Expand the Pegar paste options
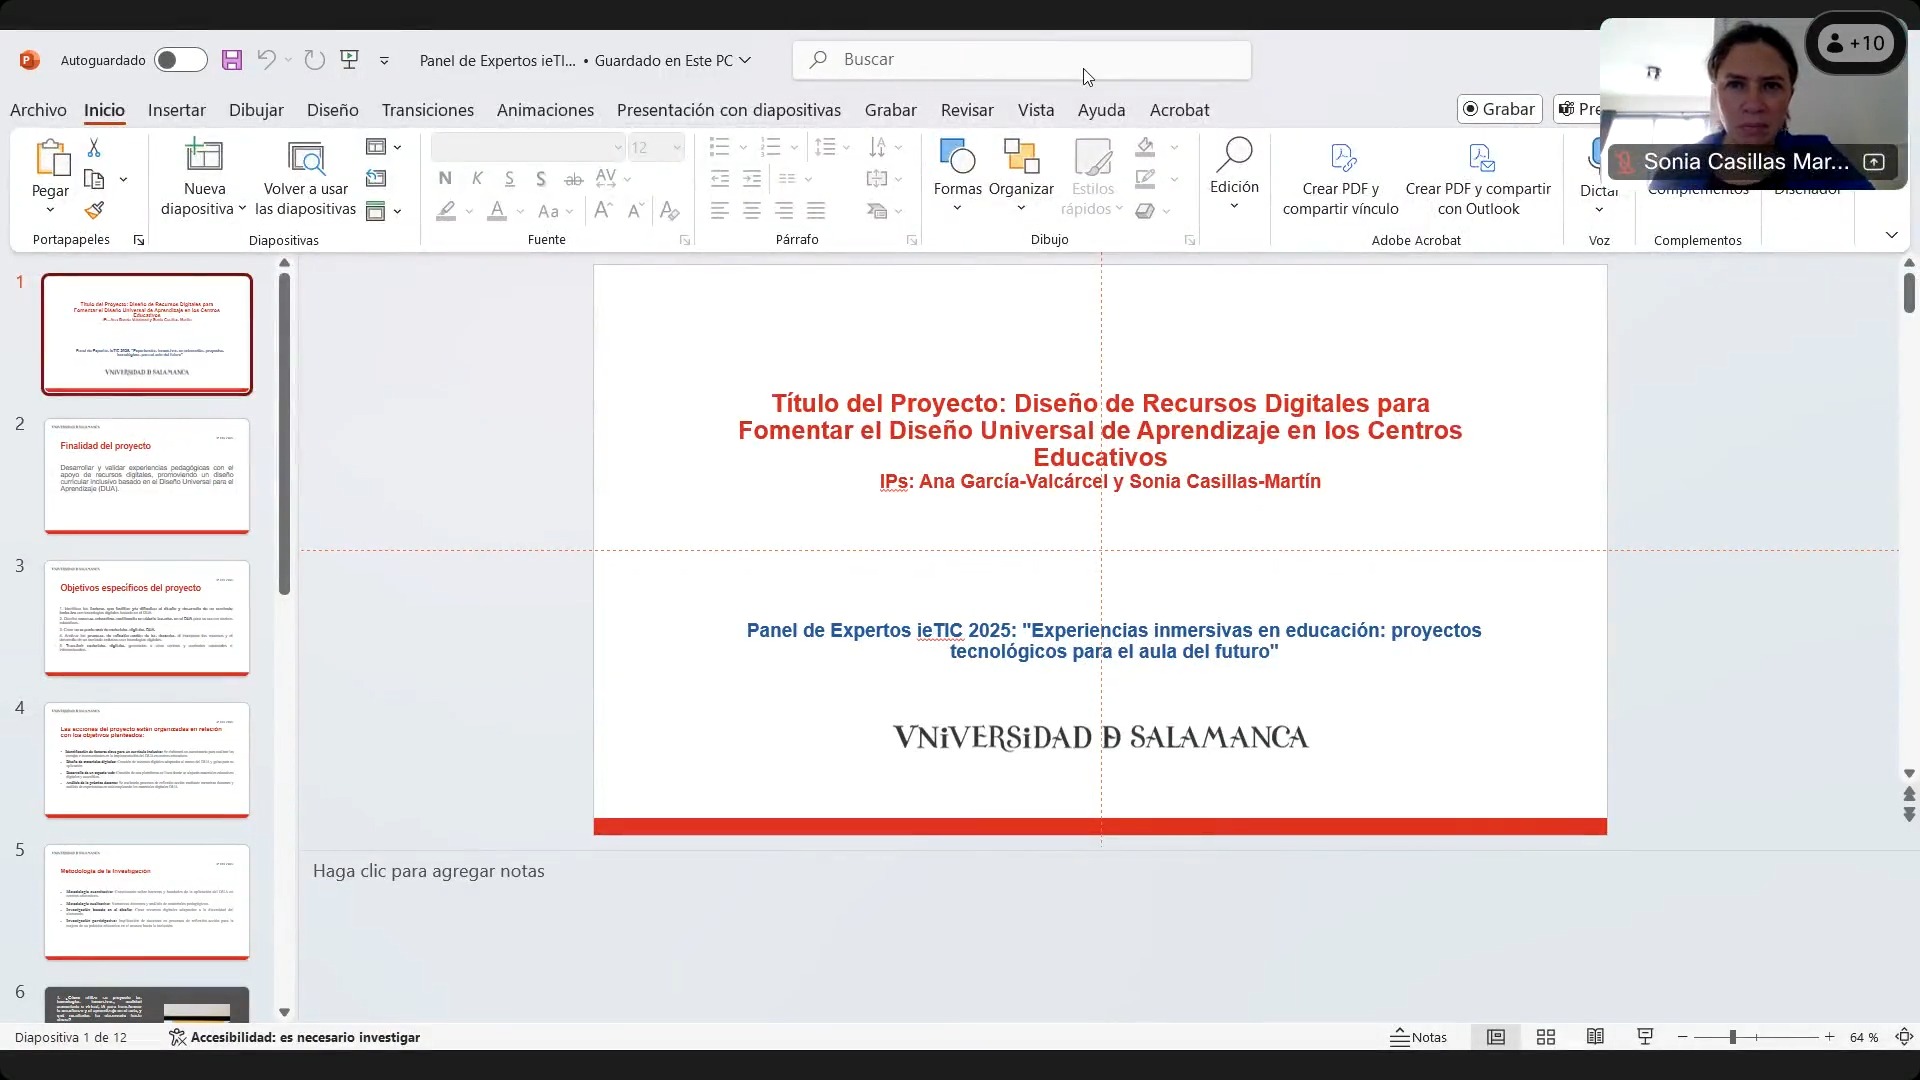The height and width of the screenshot is (1080, 1920). (50, 210)
